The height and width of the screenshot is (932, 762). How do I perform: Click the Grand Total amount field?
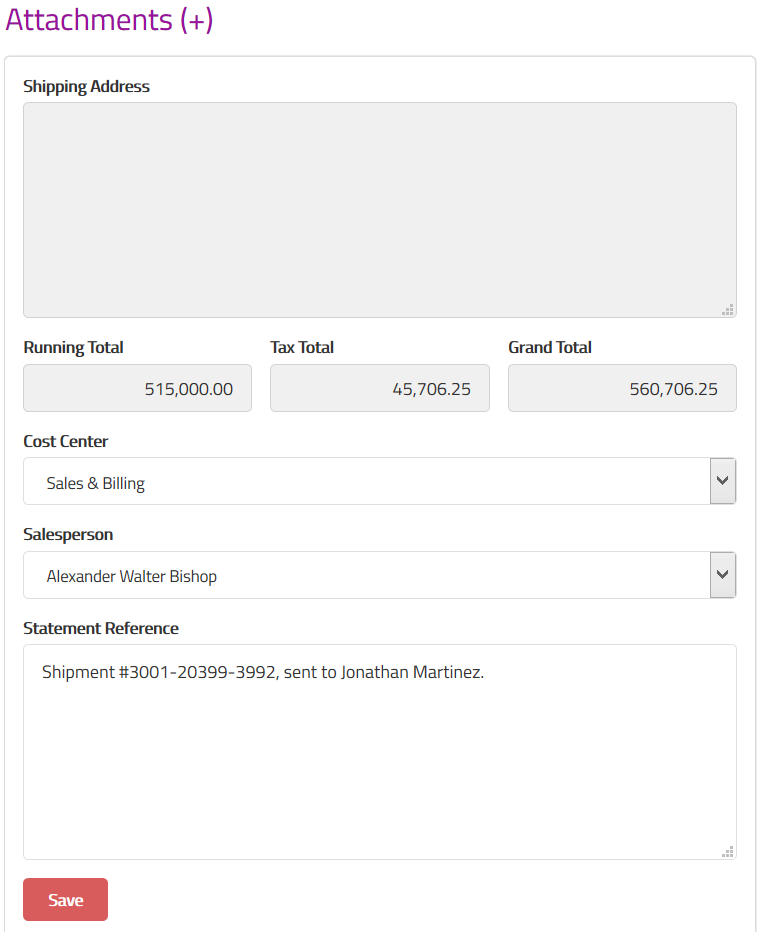[x=621, y=388]
